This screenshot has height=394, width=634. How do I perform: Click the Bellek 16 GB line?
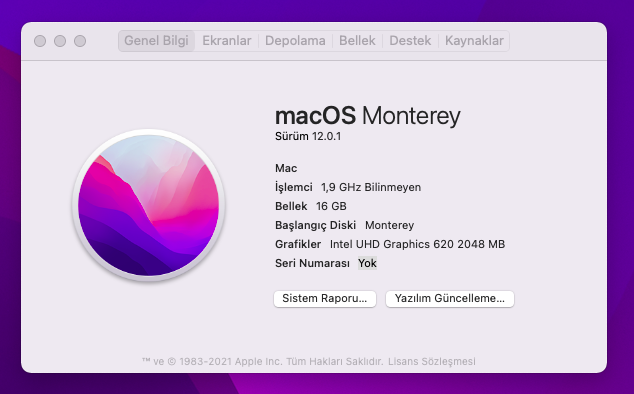pos(311,206)
